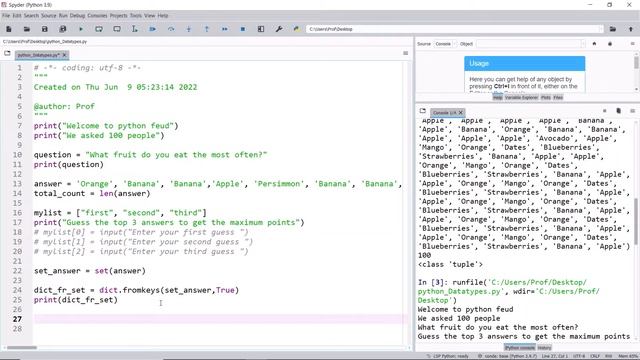Step into function debug icon
The height and width of the screenshot is (360, 640).
coord(189,29)
